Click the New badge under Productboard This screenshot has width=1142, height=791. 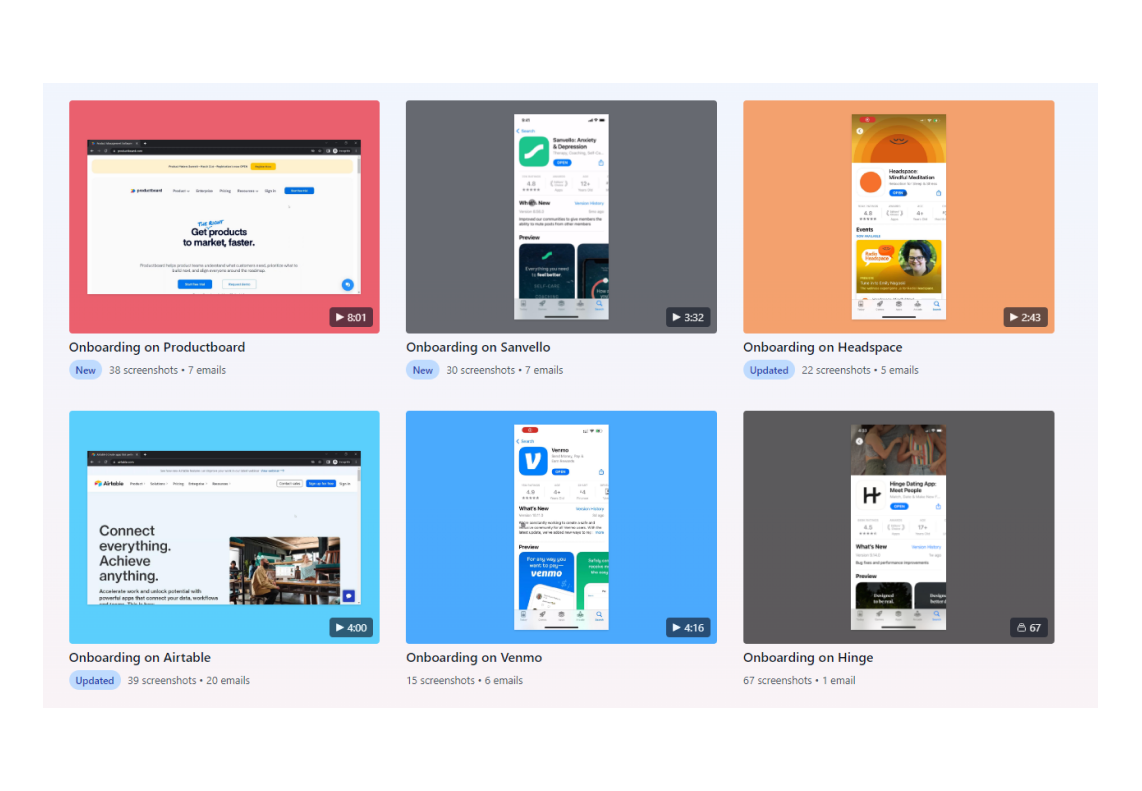(x=85, y=370)
